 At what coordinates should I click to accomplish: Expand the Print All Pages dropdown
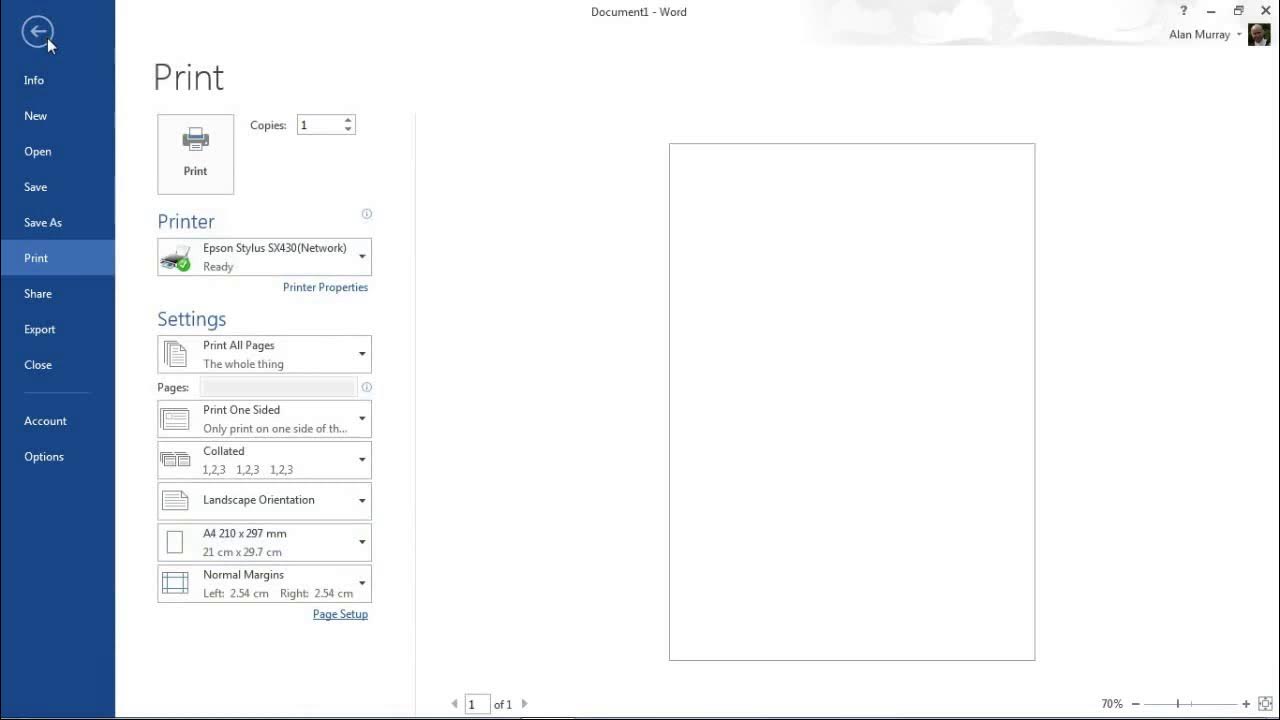click(264, 354)
